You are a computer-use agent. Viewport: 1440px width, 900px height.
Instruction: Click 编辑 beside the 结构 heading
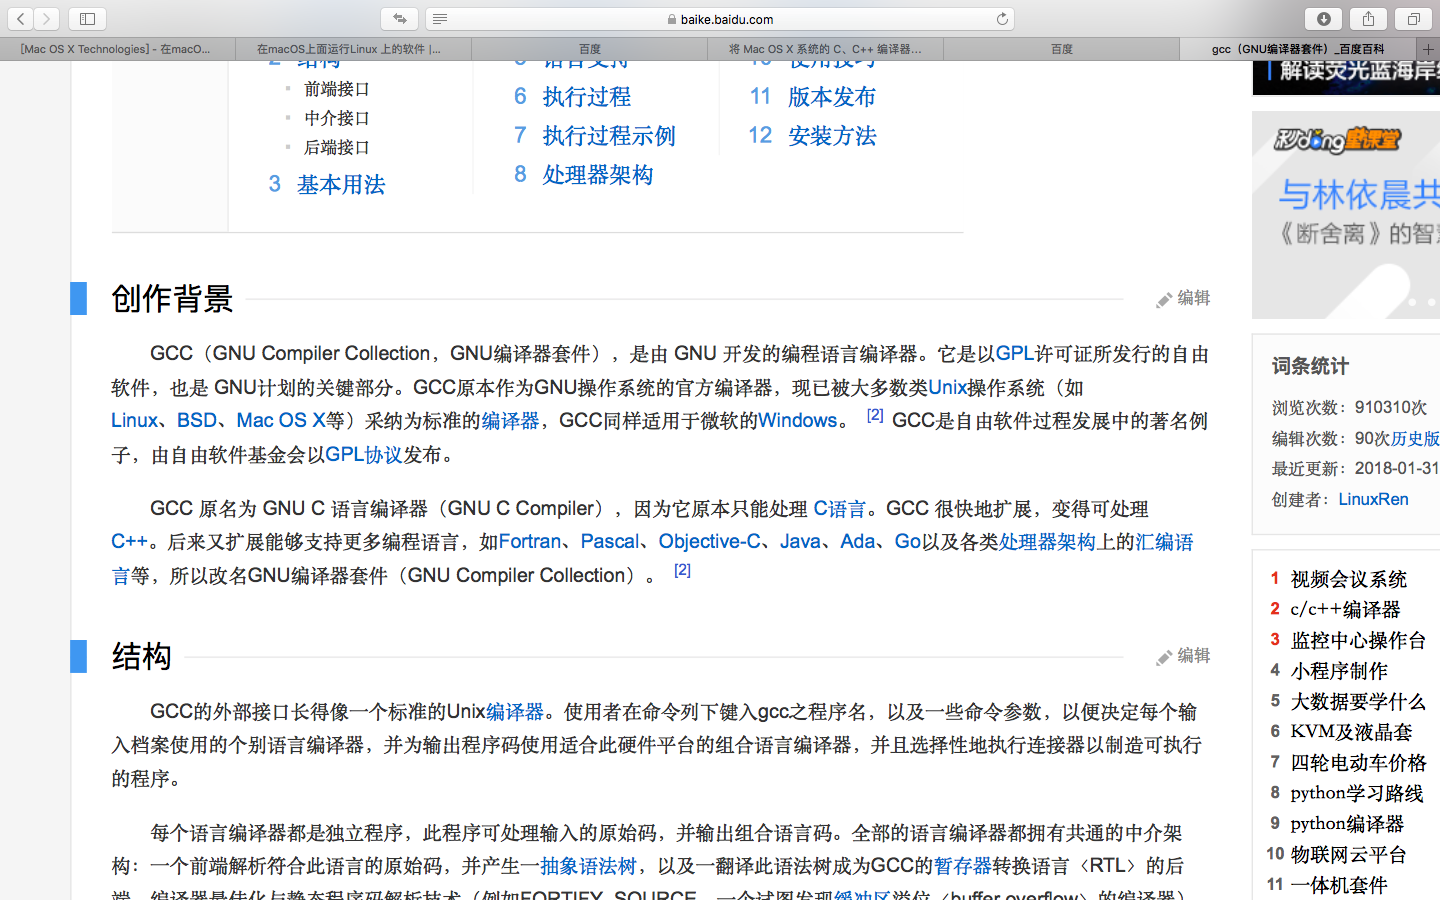pyautogui.click(x=1184, y=656)
